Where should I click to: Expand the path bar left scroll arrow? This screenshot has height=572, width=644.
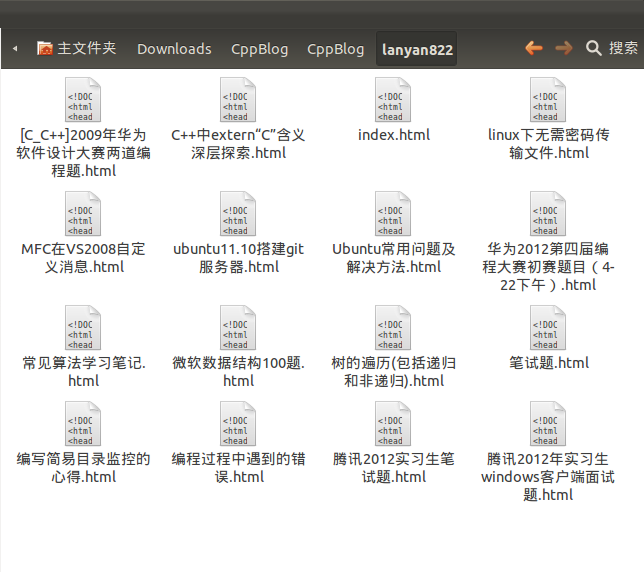coord(15,48)
